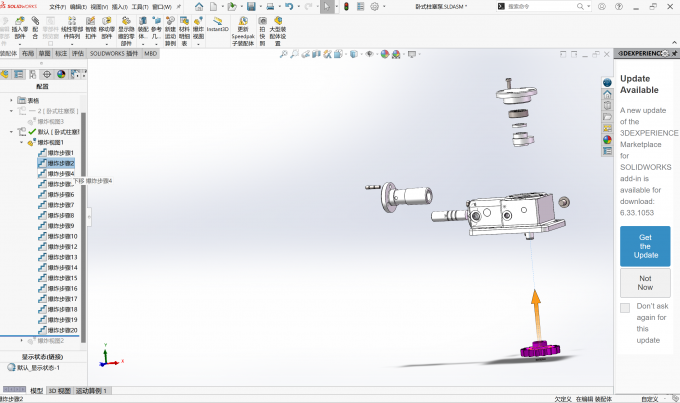Switch to the 草图 (Sketch) ribbon tab
680x403 pixels.
[44, 53]
